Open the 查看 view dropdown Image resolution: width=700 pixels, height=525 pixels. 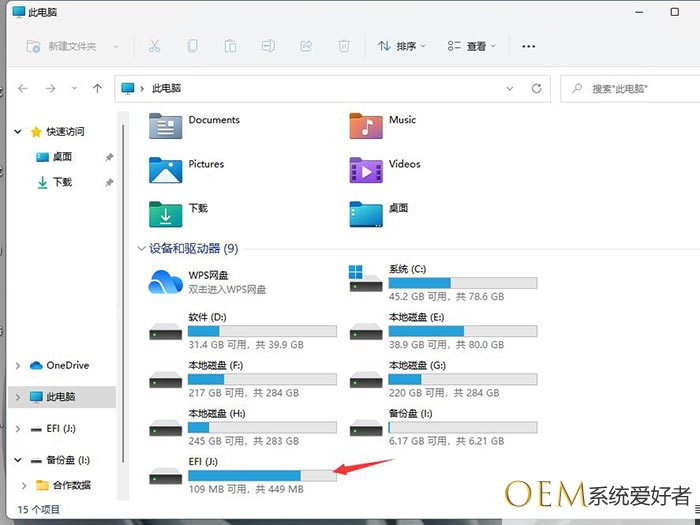point(471,46)
